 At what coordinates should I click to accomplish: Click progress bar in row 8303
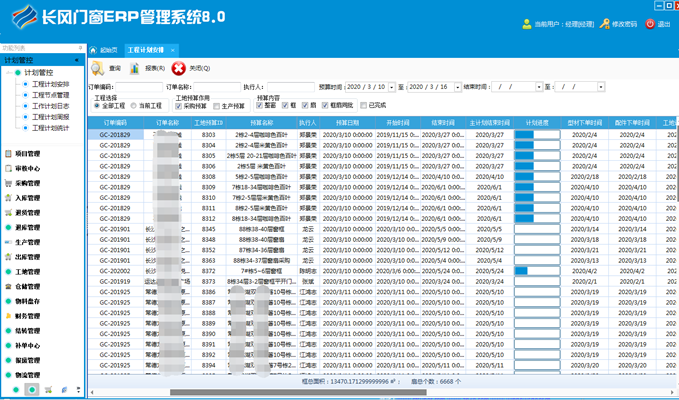(537, 135)
